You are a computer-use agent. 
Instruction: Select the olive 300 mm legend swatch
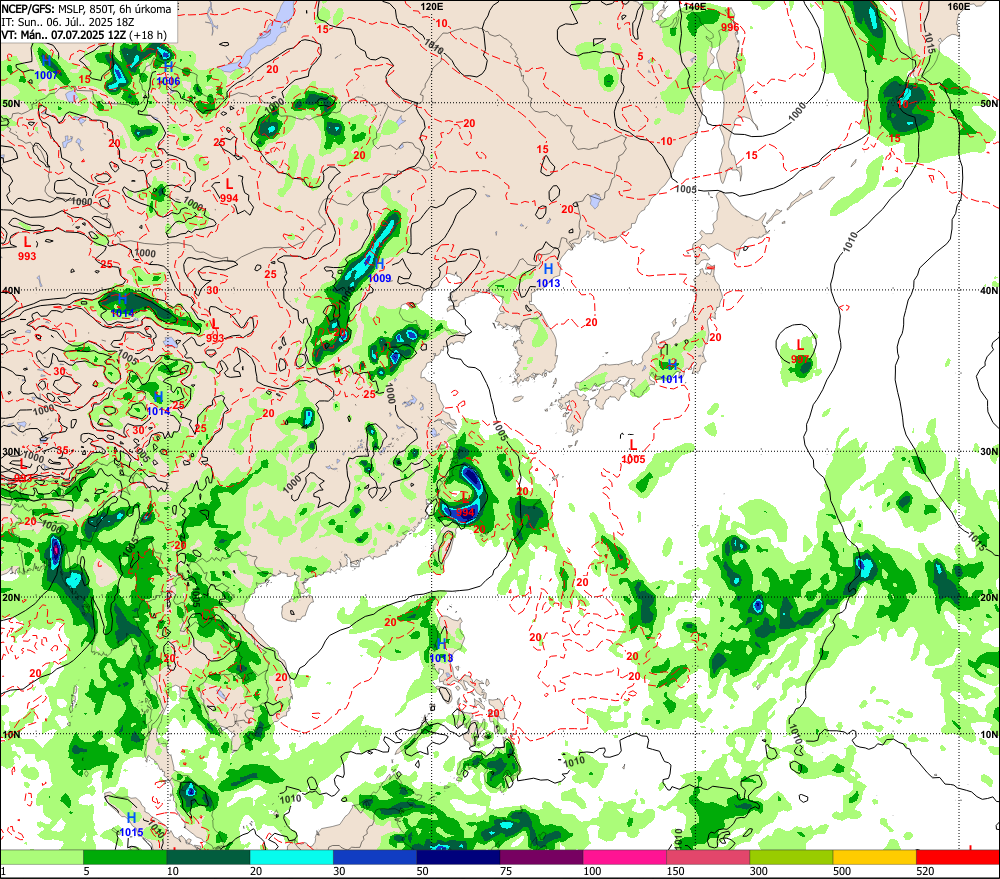click(x=791, y=857)
